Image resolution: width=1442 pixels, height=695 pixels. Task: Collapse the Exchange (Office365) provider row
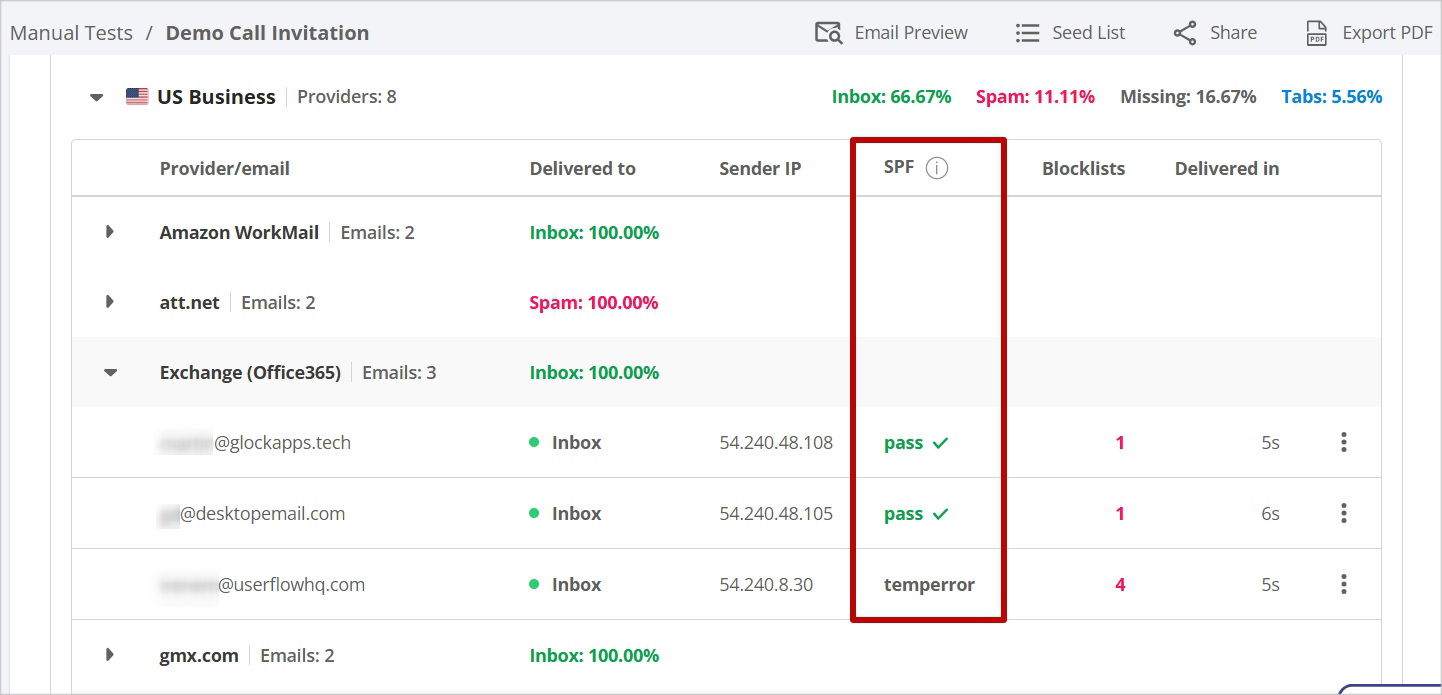tap(110, 372)
